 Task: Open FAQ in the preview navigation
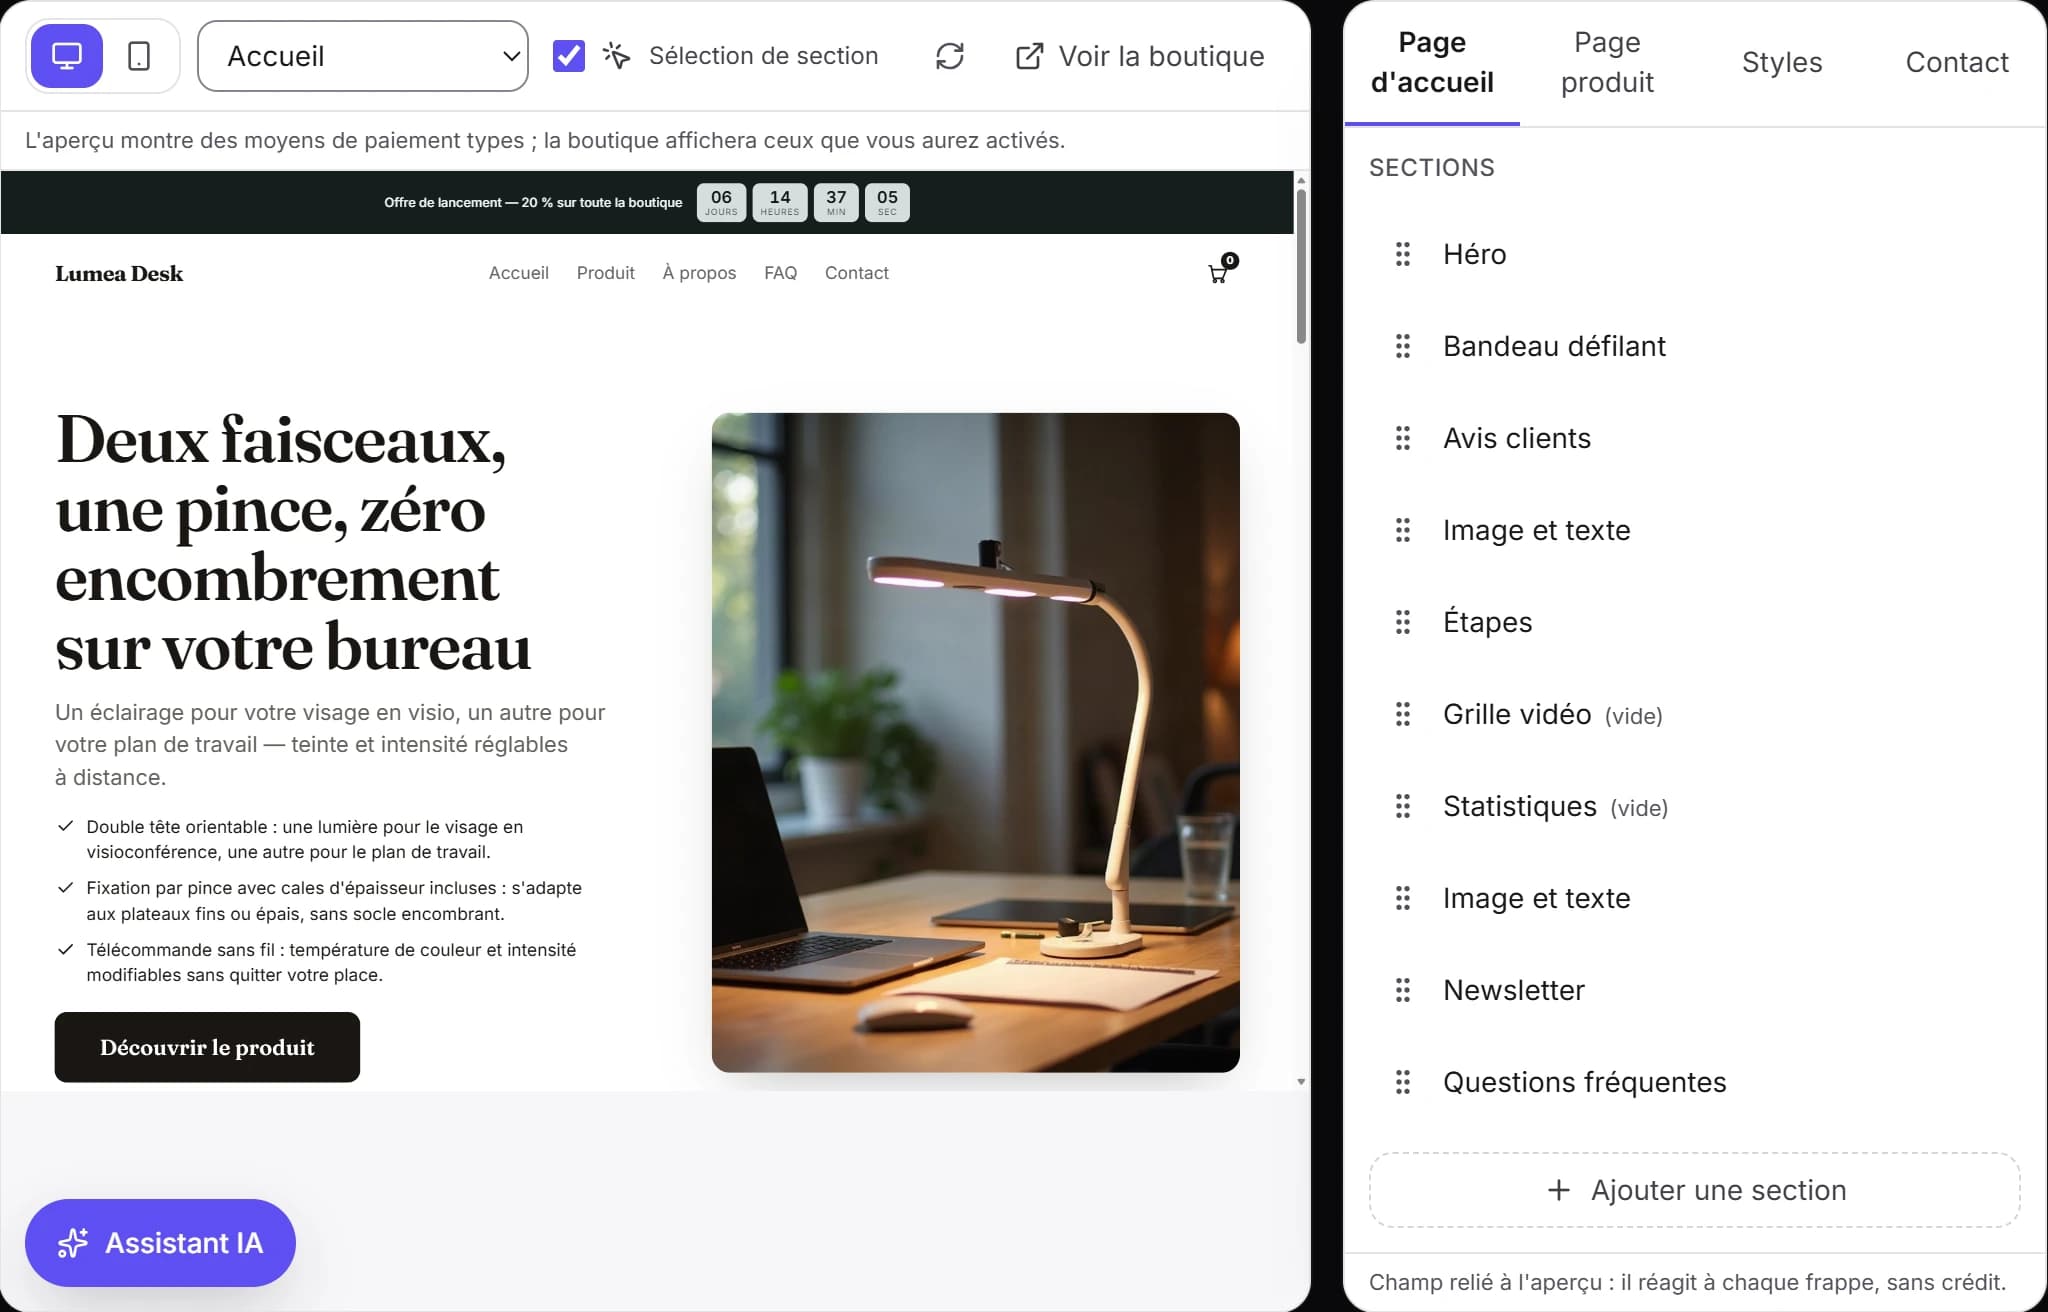tap(780, 273)
